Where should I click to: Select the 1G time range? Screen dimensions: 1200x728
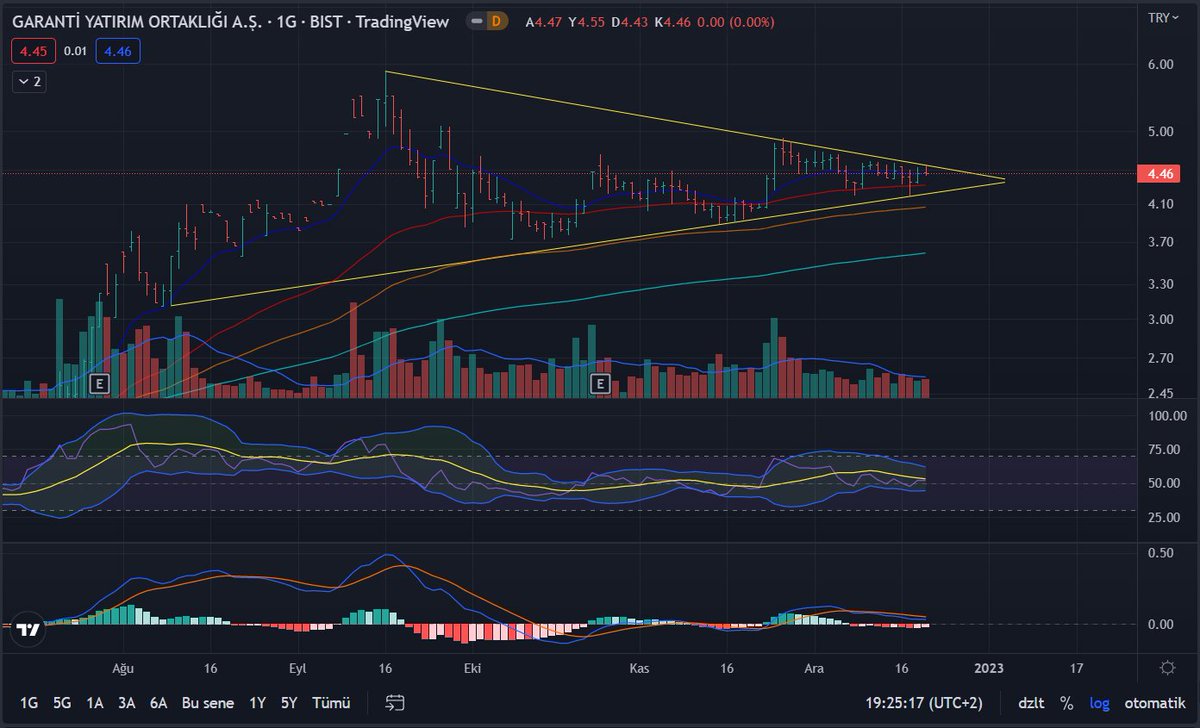pyautogui.click(x=29, y=703)
